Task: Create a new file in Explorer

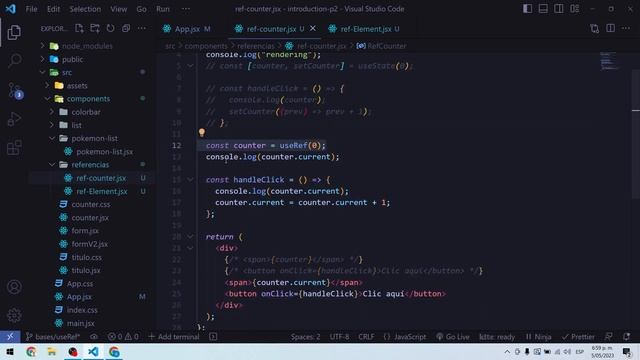Action: [79, 29]
